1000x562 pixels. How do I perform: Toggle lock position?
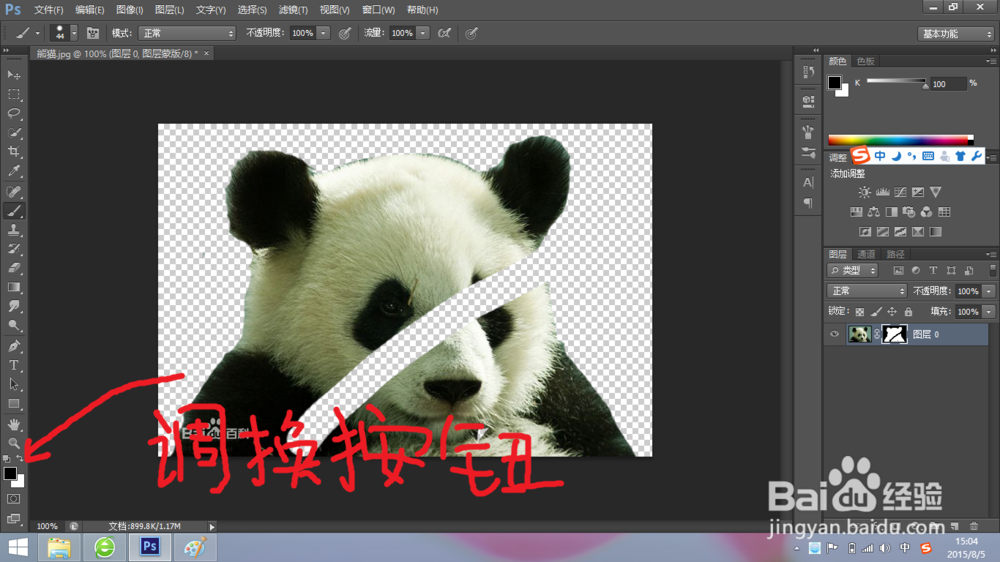[892, 311]
